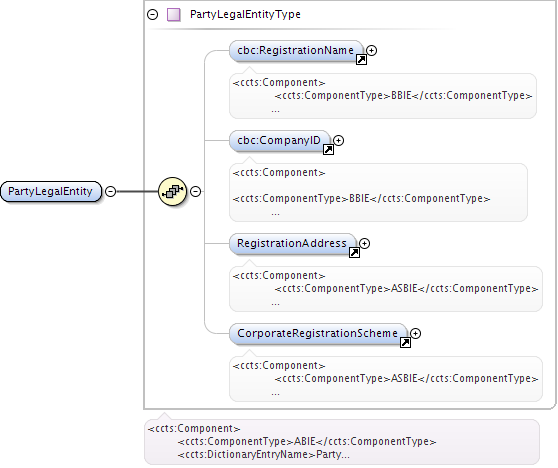Expand the RegistrationAddress element
Image resolution: width=558 pixels, height=468 pixels.
[364, 243]
